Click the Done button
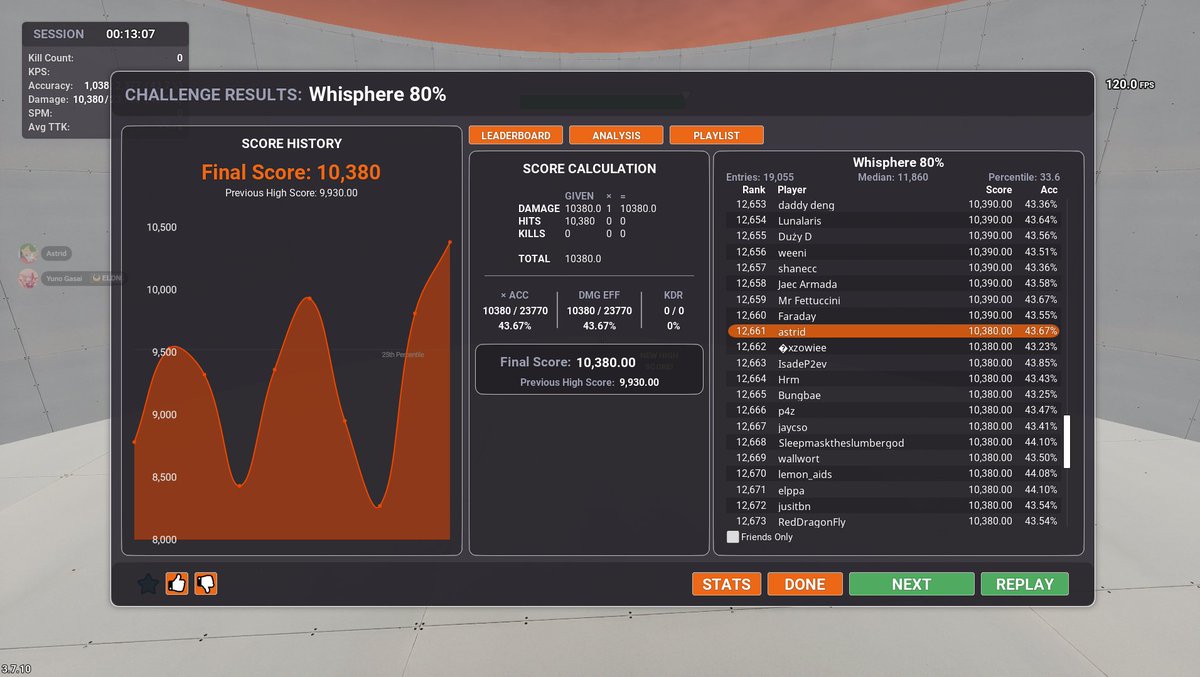The image size is (1200, 677). coord(805,584)
